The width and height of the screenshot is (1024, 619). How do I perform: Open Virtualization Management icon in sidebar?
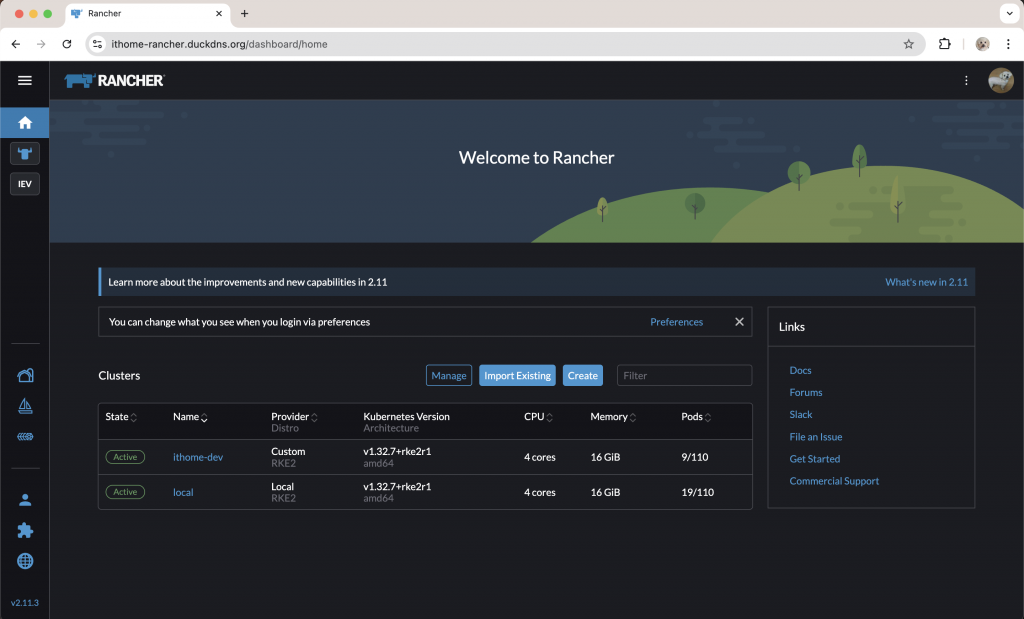[x=25, y=436]
